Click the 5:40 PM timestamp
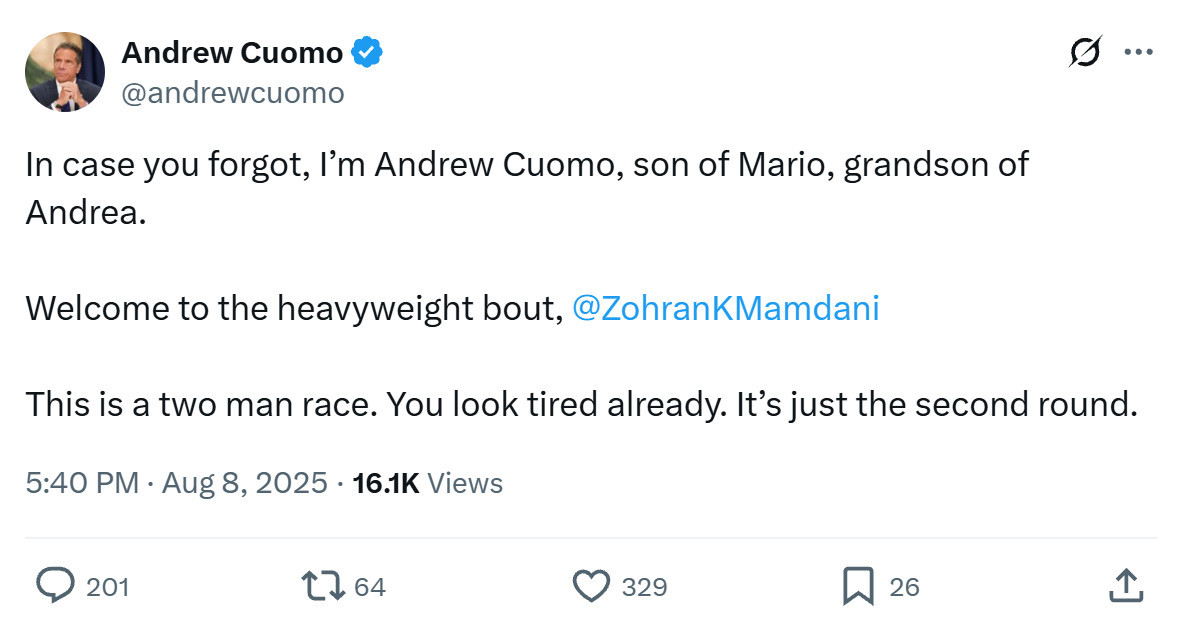The height and width of the screenshot is (620, 1180). point(82,483)
